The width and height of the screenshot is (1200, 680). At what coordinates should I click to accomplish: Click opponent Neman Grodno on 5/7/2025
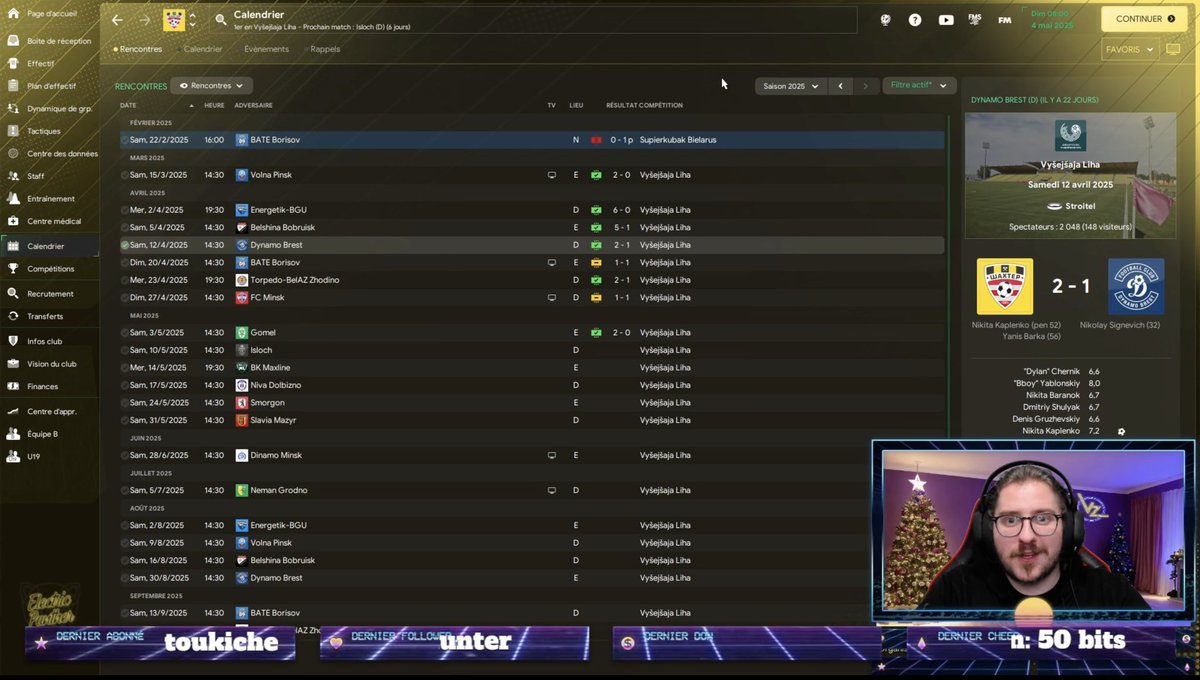tap(279, 490)
